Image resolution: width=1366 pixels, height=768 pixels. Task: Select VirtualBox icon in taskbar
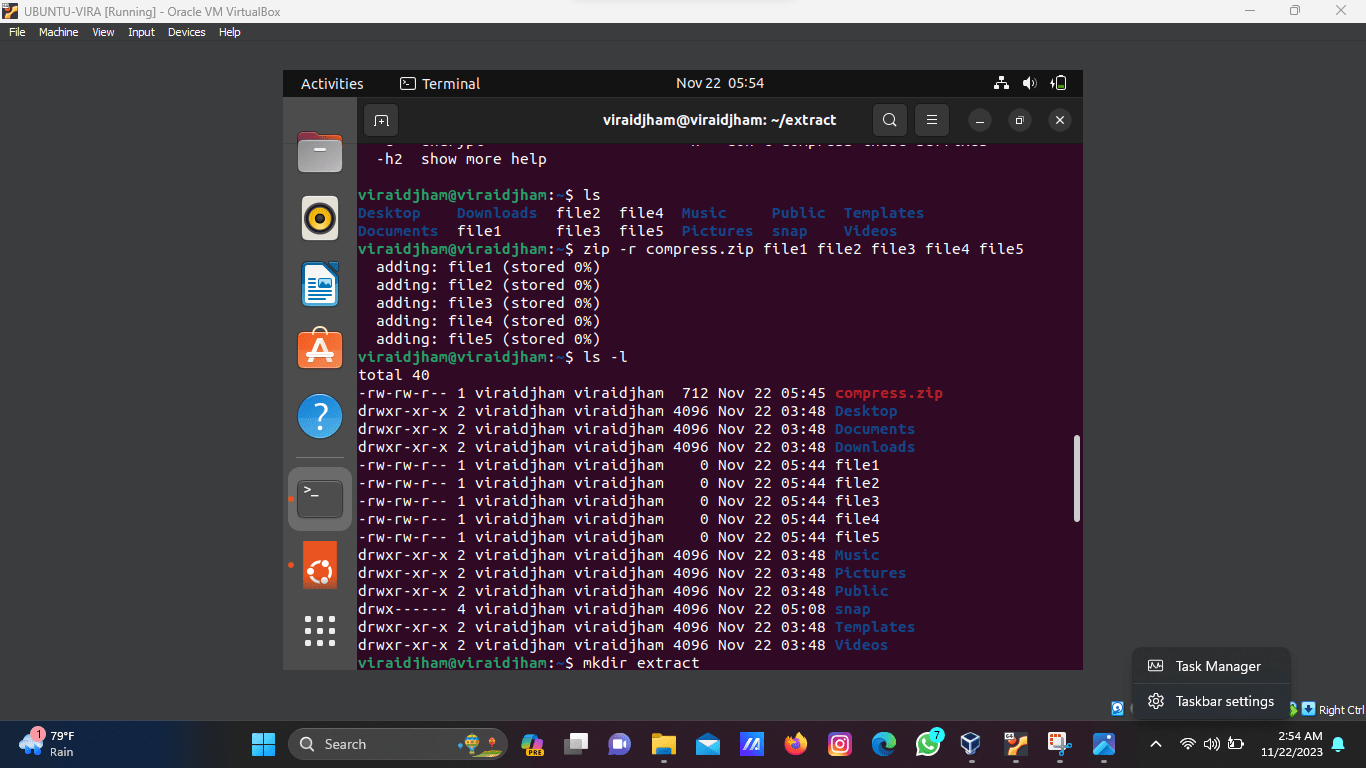click(970, 744)
